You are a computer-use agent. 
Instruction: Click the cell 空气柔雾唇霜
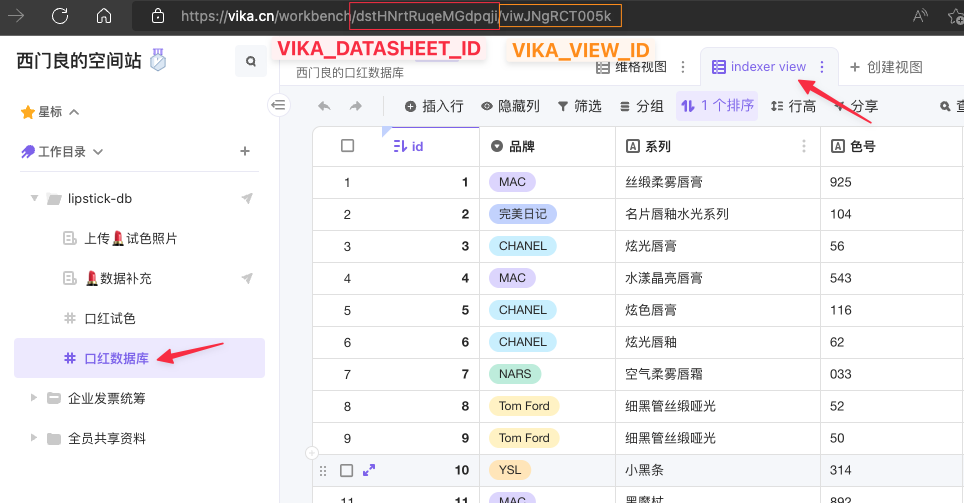point(717,374)
